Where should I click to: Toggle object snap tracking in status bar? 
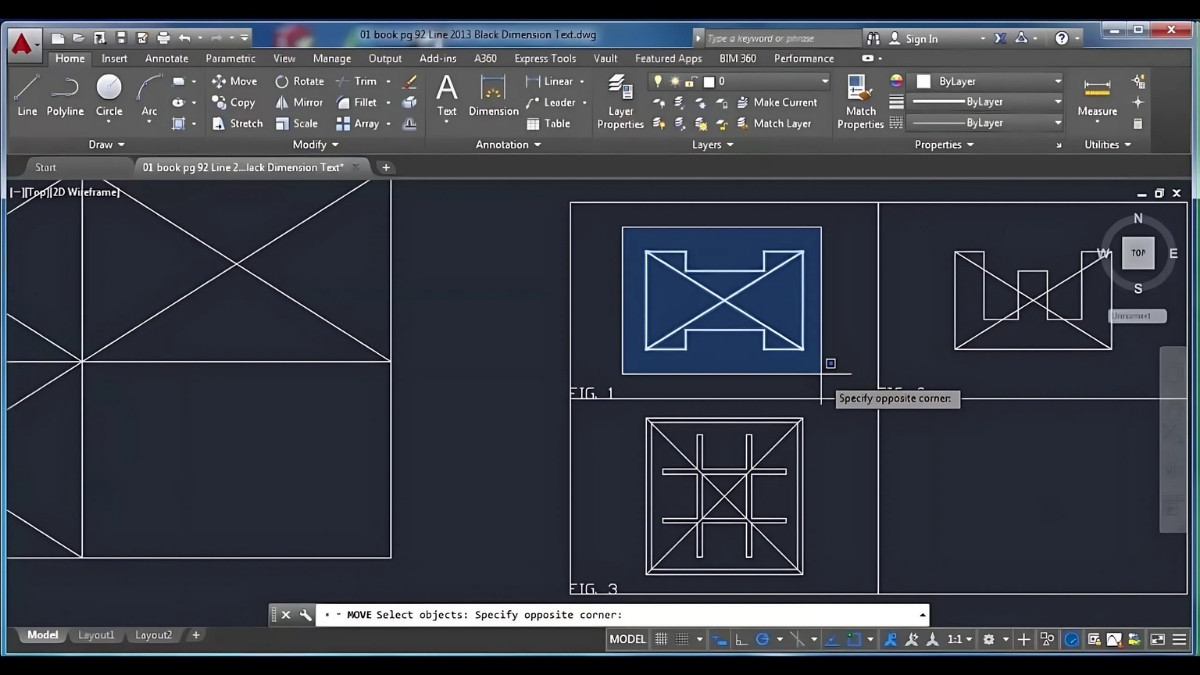[832, 639]
